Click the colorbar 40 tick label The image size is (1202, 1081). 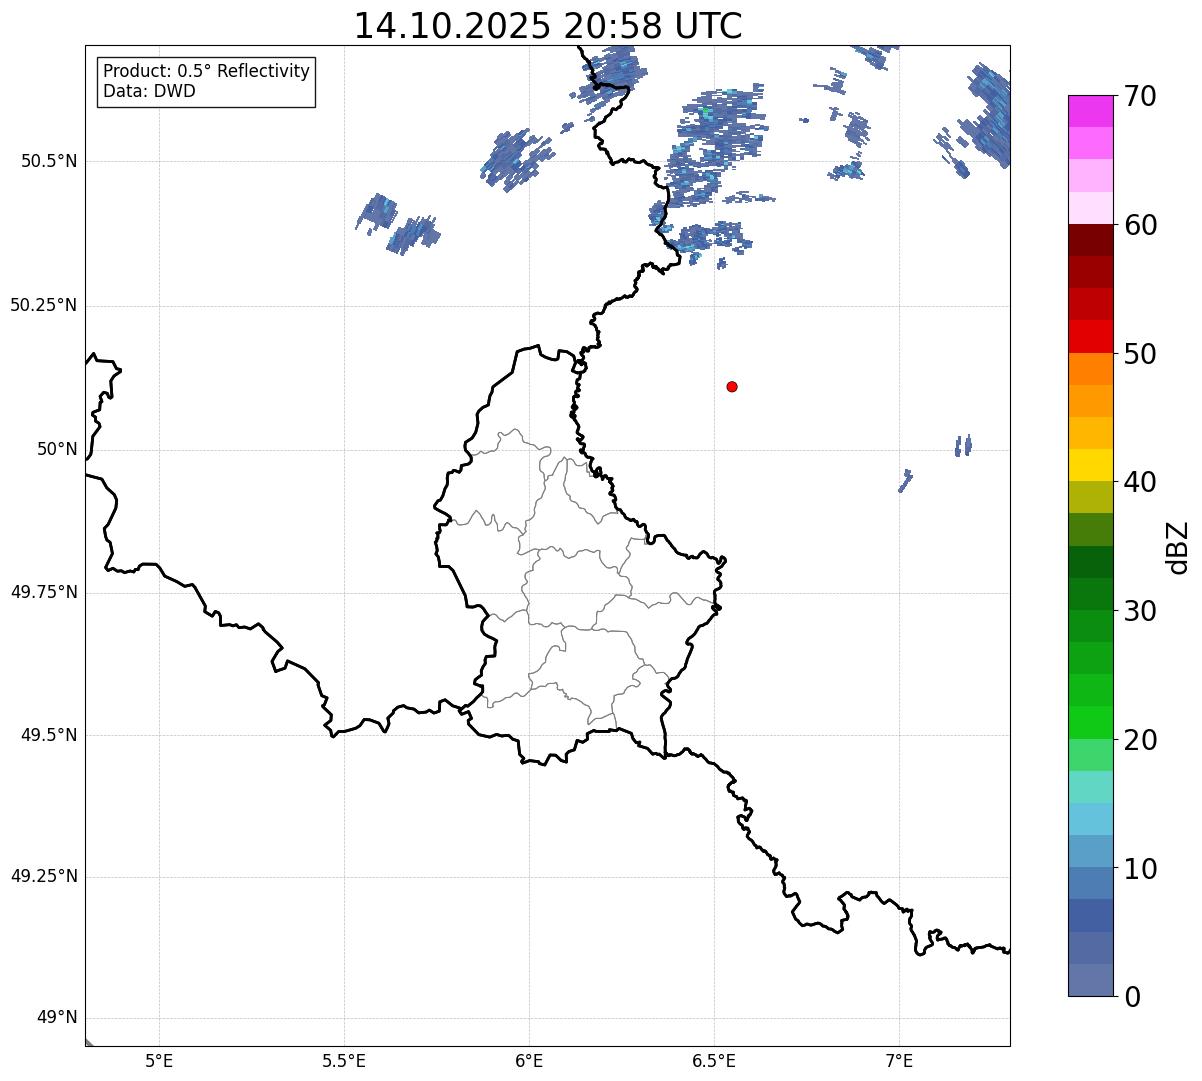[x=1139, y=482]
